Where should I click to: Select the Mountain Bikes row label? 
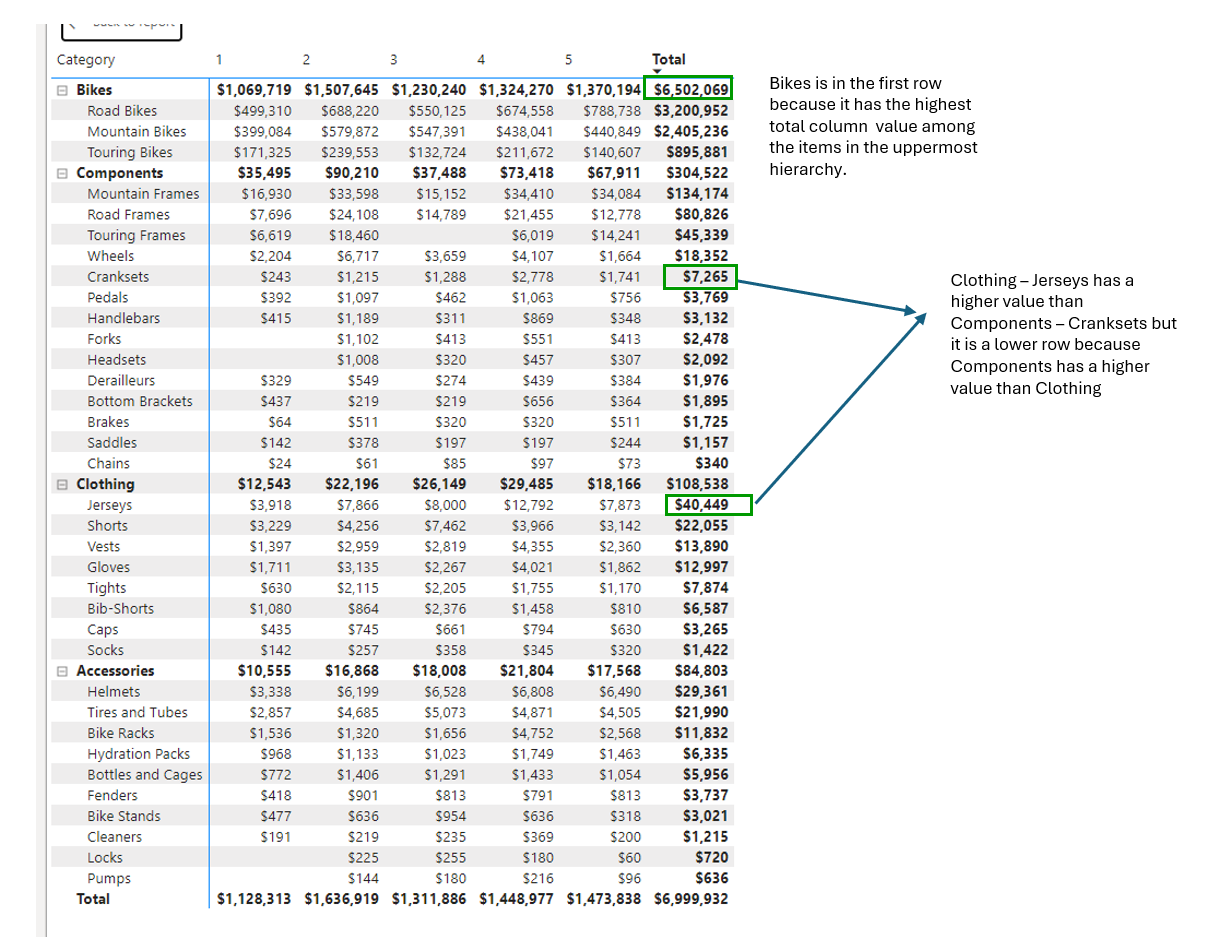click(137, 132)
